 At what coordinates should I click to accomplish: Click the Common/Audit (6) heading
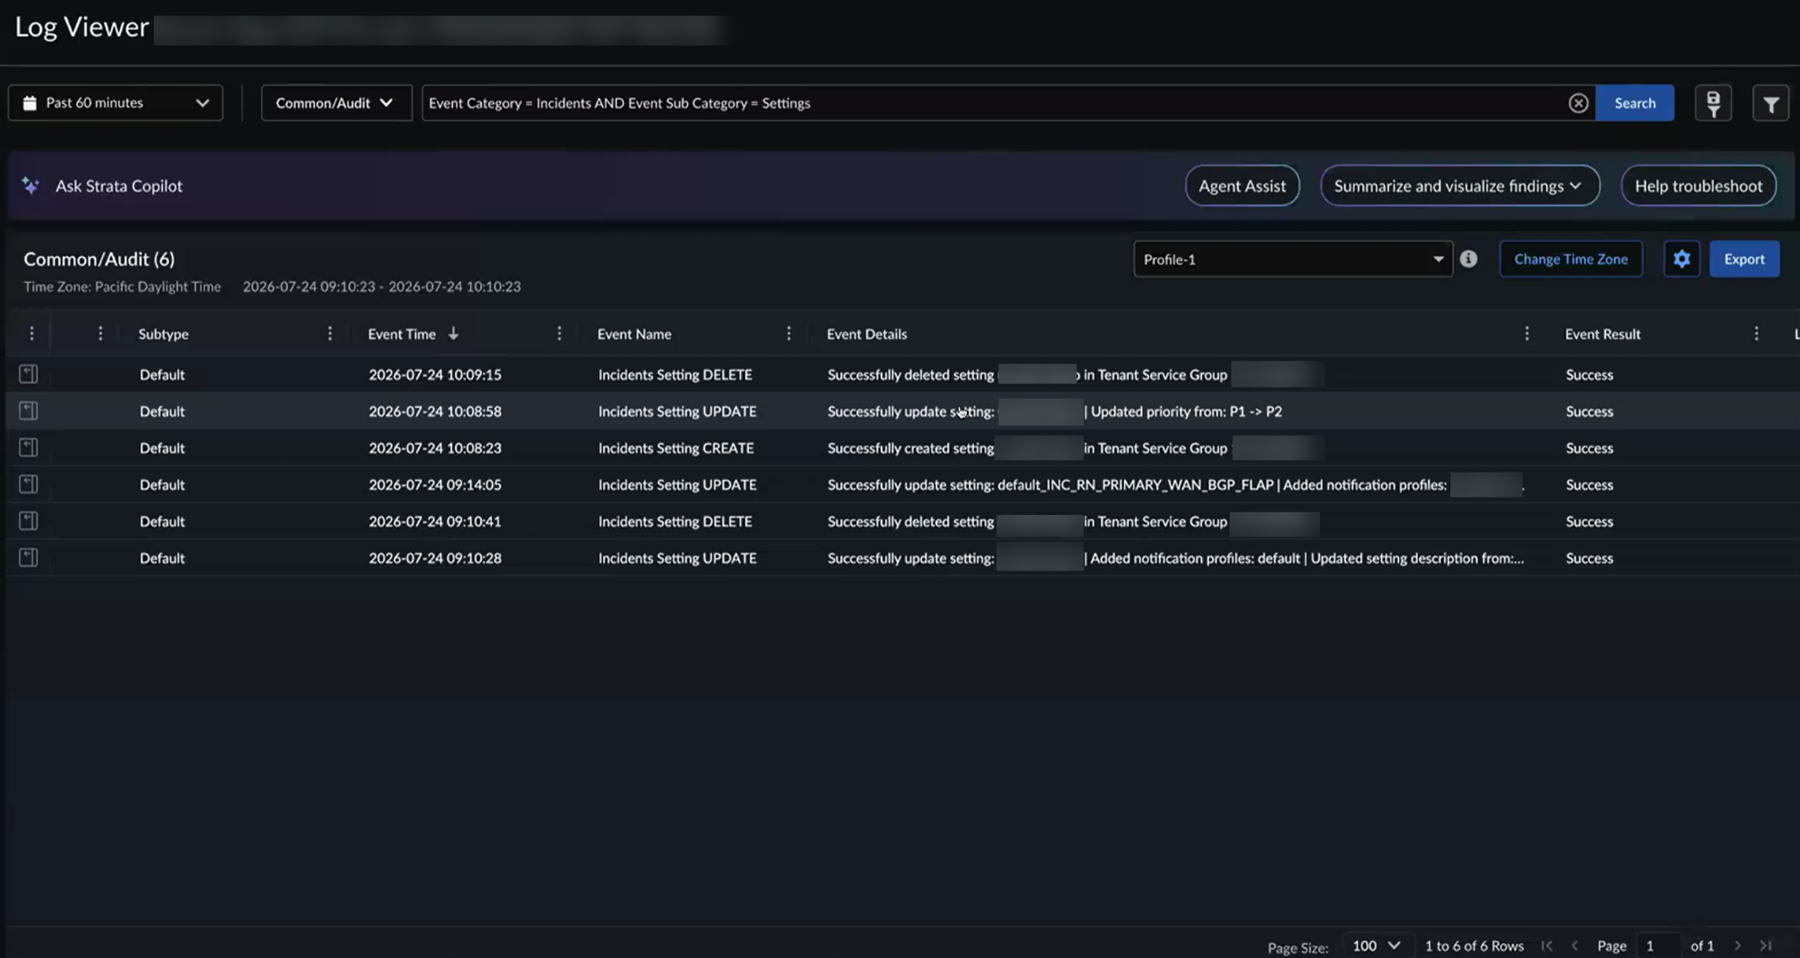(99, 259)
